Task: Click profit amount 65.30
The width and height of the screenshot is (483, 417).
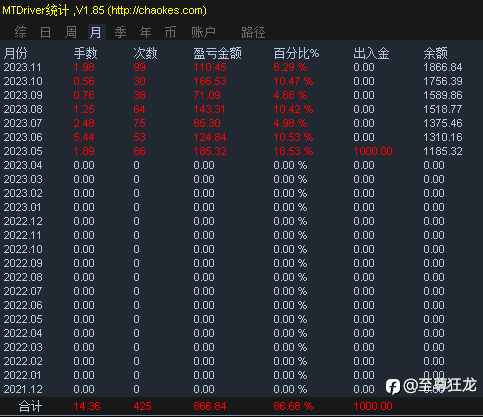Action: pos(207,123)
